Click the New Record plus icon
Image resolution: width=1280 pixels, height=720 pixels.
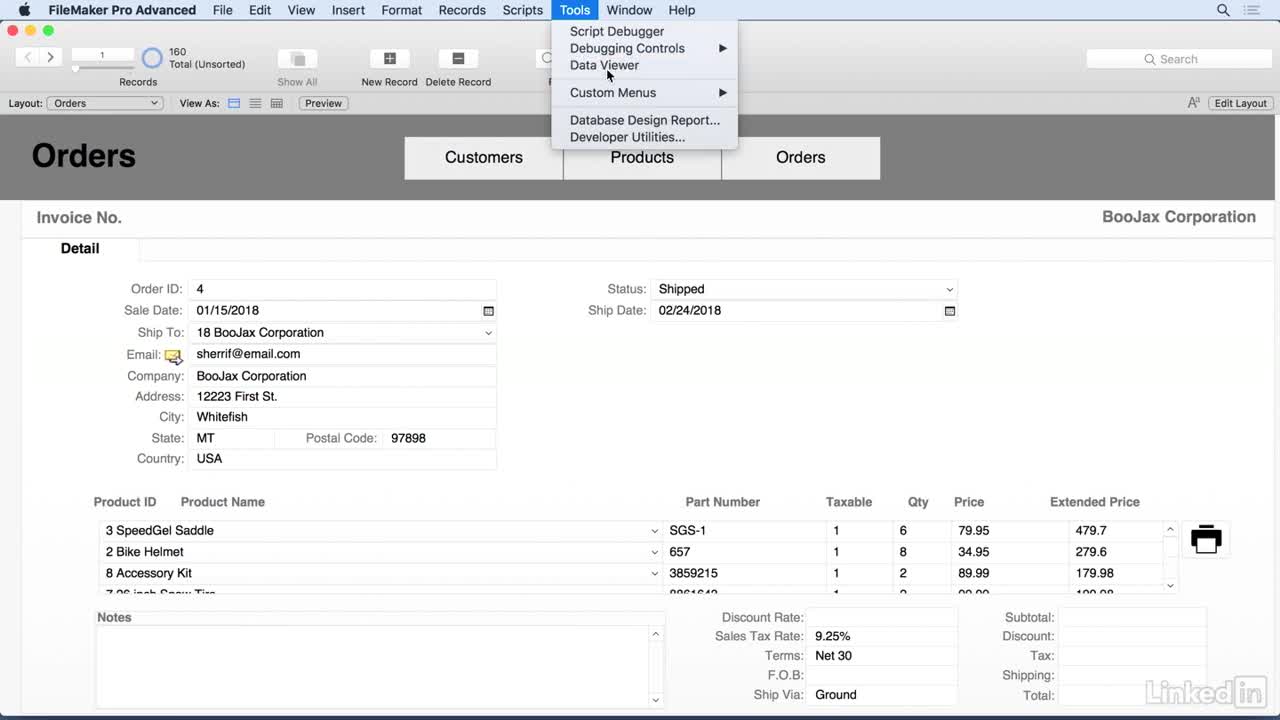390,59
